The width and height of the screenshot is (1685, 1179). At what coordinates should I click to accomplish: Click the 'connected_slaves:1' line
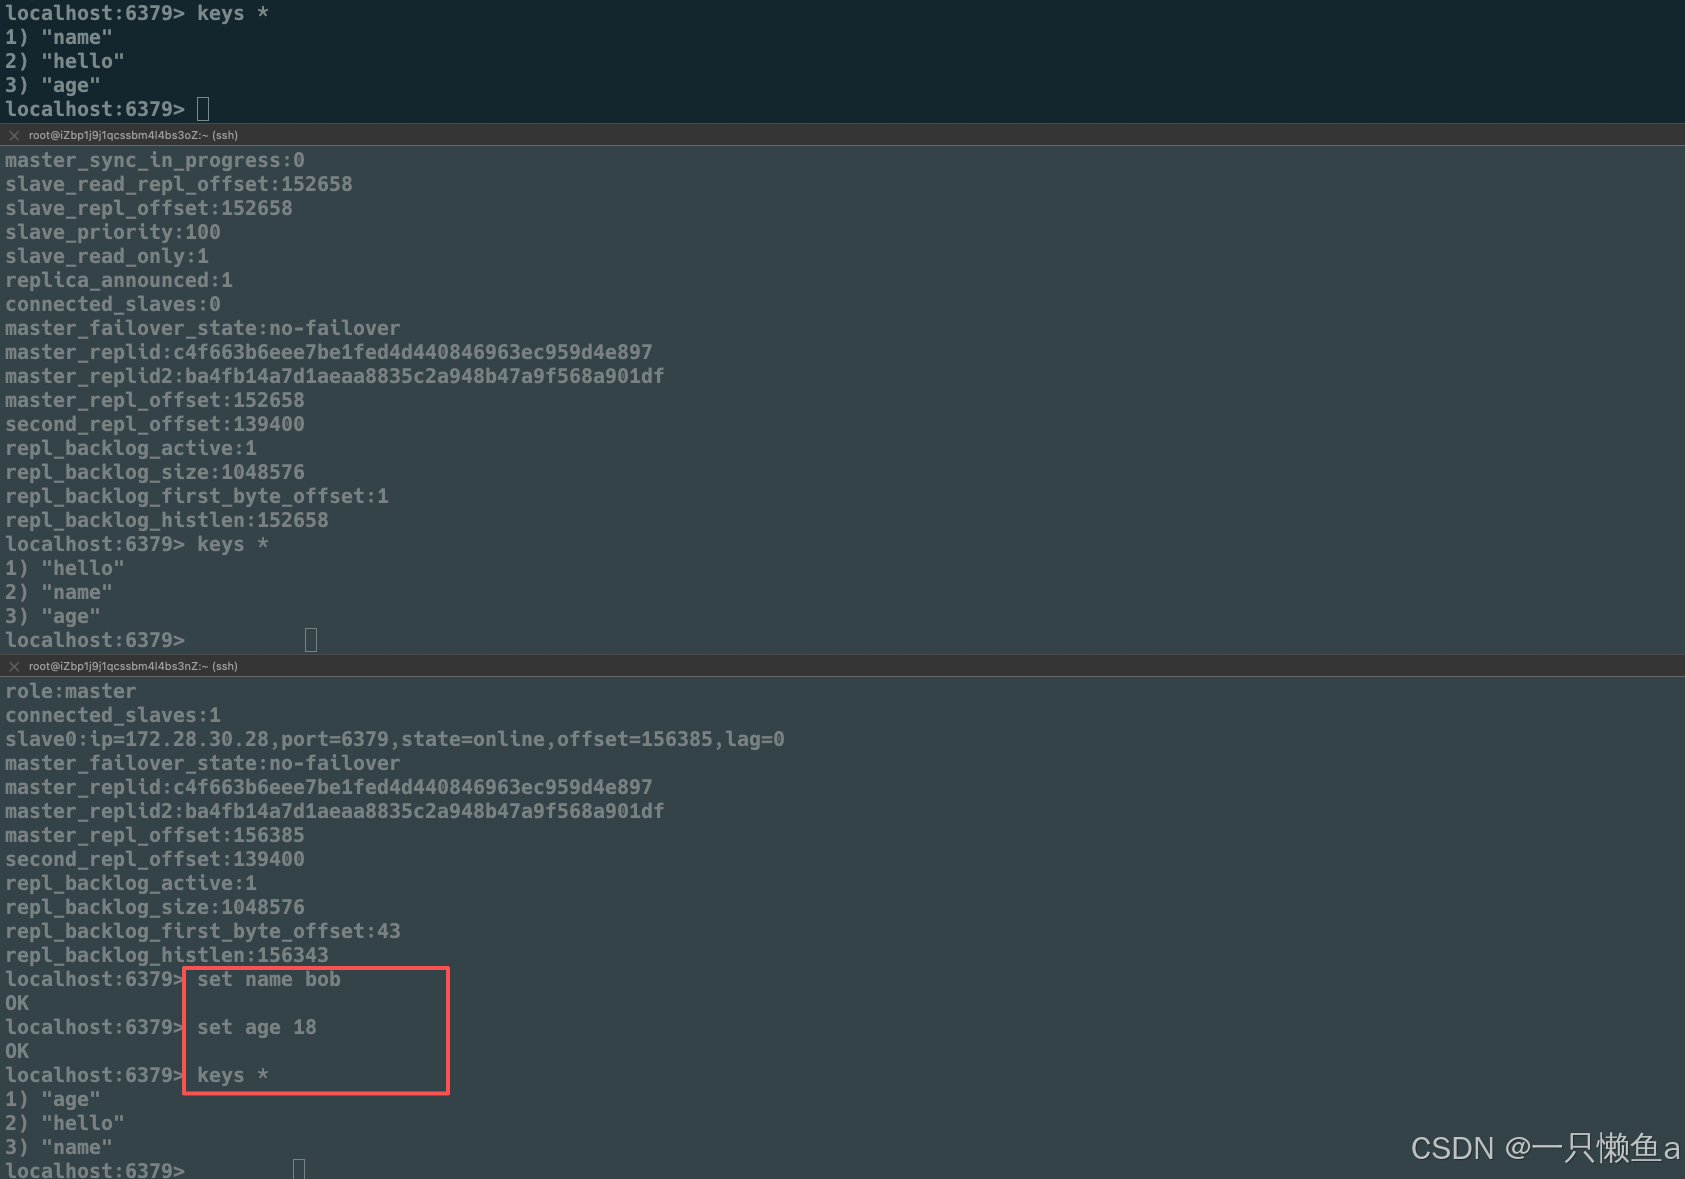(113, 715)
